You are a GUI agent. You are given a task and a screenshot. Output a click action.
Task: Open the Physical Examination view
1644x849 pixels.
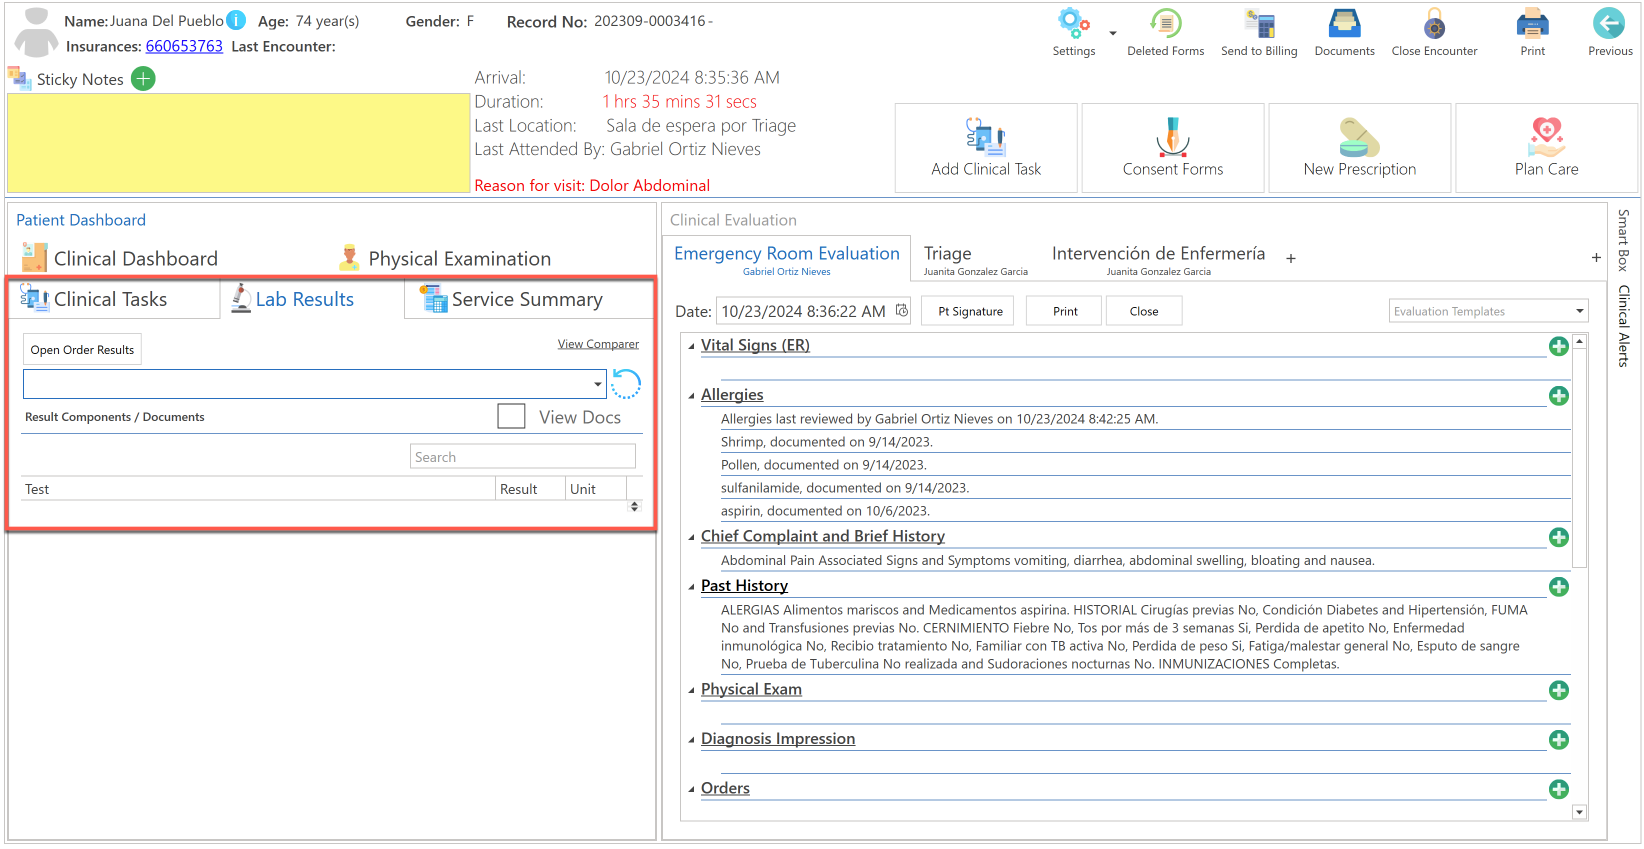click(x=445, y=258)
